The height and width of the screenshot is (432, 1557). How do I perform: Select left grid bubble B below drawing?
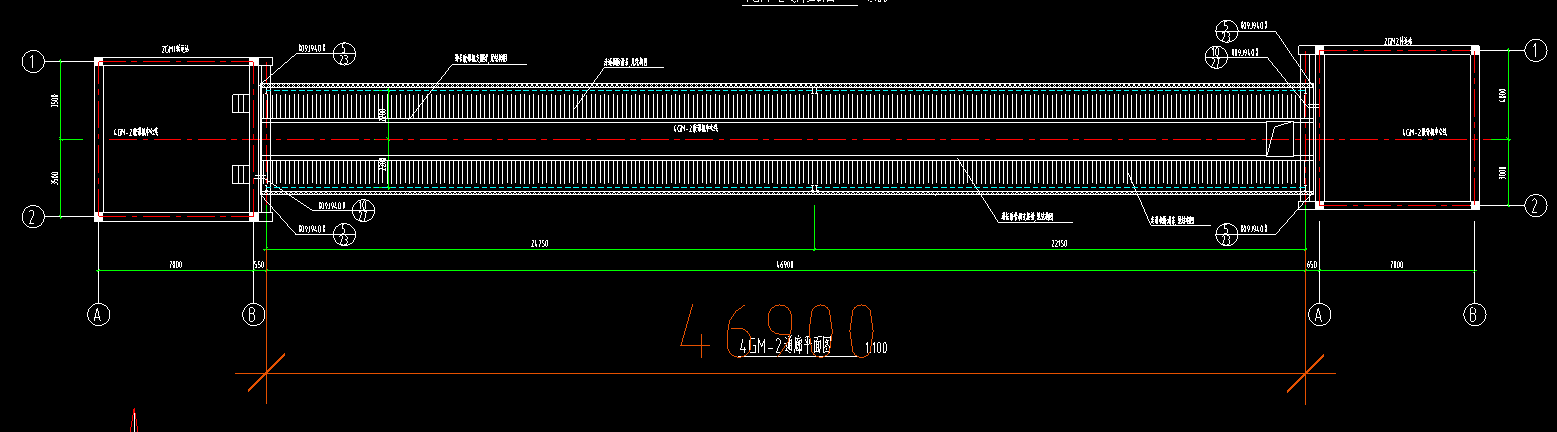254,314
